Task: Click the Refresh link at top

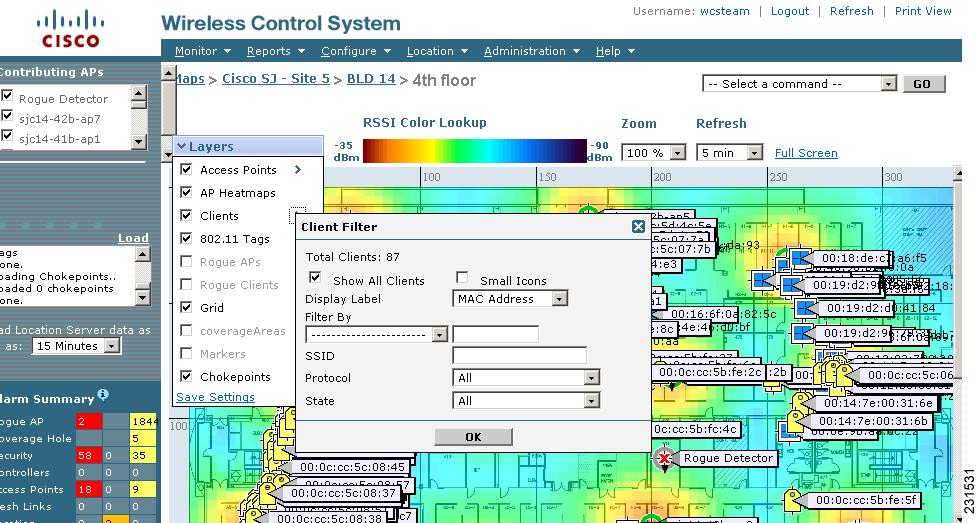Action: [x=851, y=11]
